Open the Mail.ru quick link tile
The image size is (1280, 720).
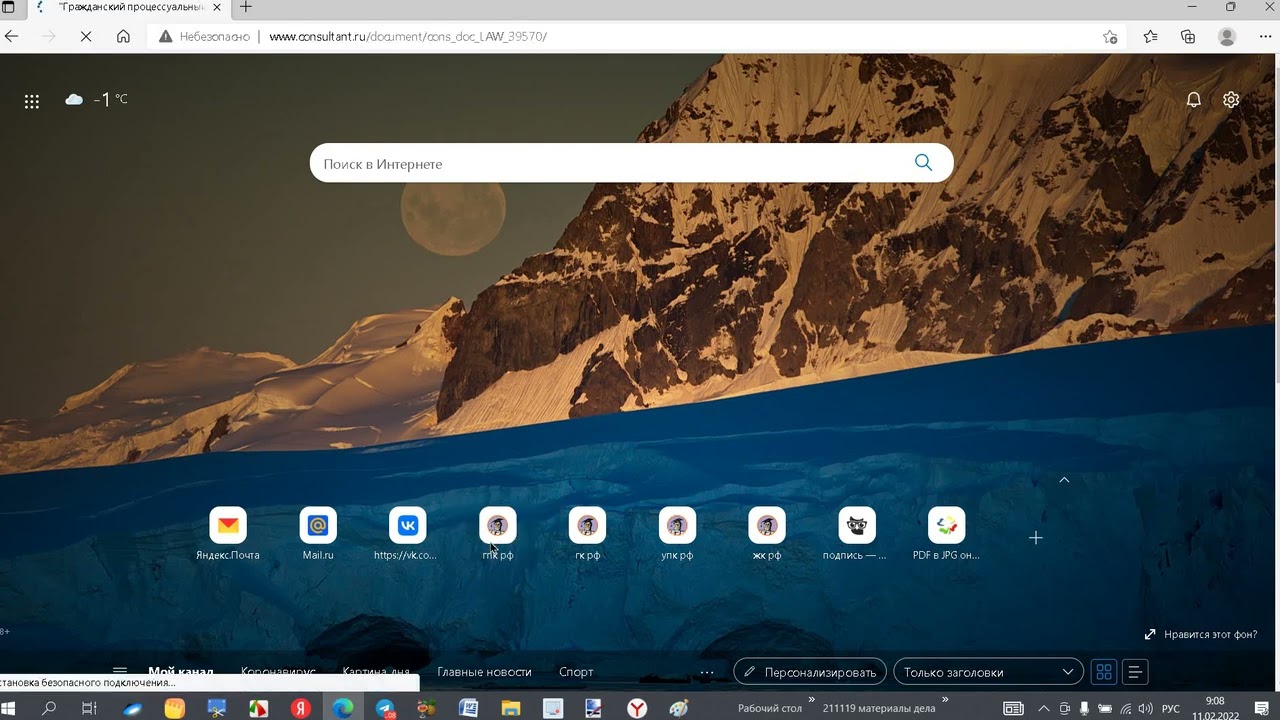[x=318, y=534]
